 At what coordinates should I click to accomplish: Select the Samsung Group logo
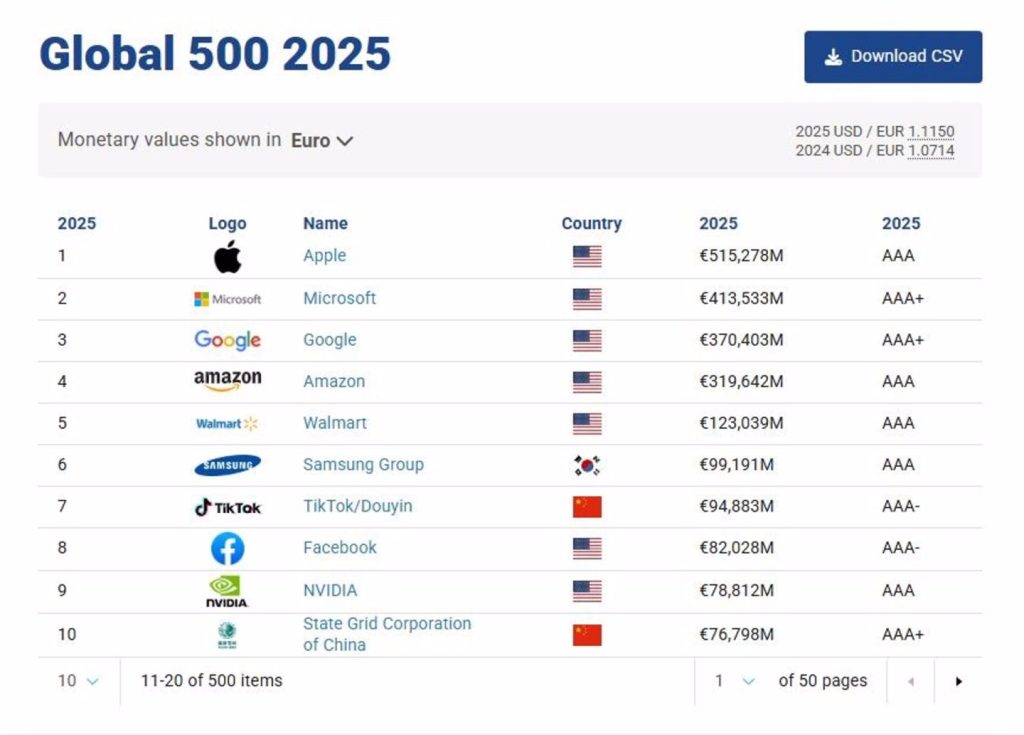click(227, 464)
